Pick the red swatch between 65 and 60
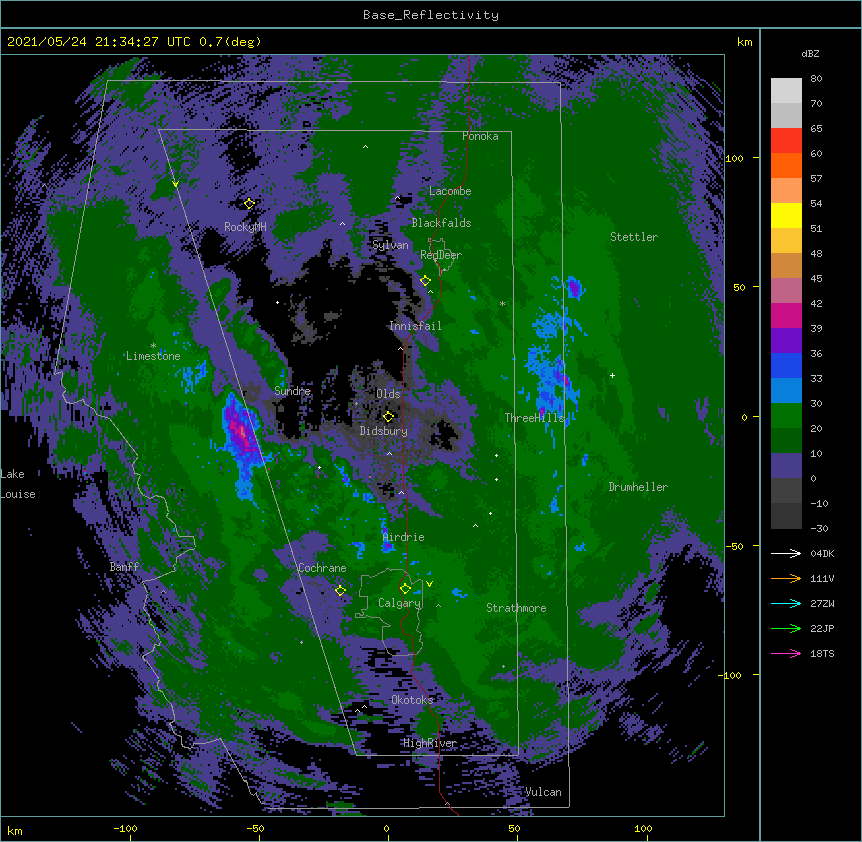Image resolution: width=862 pixels, height=842 pixels. click(786, 141)
